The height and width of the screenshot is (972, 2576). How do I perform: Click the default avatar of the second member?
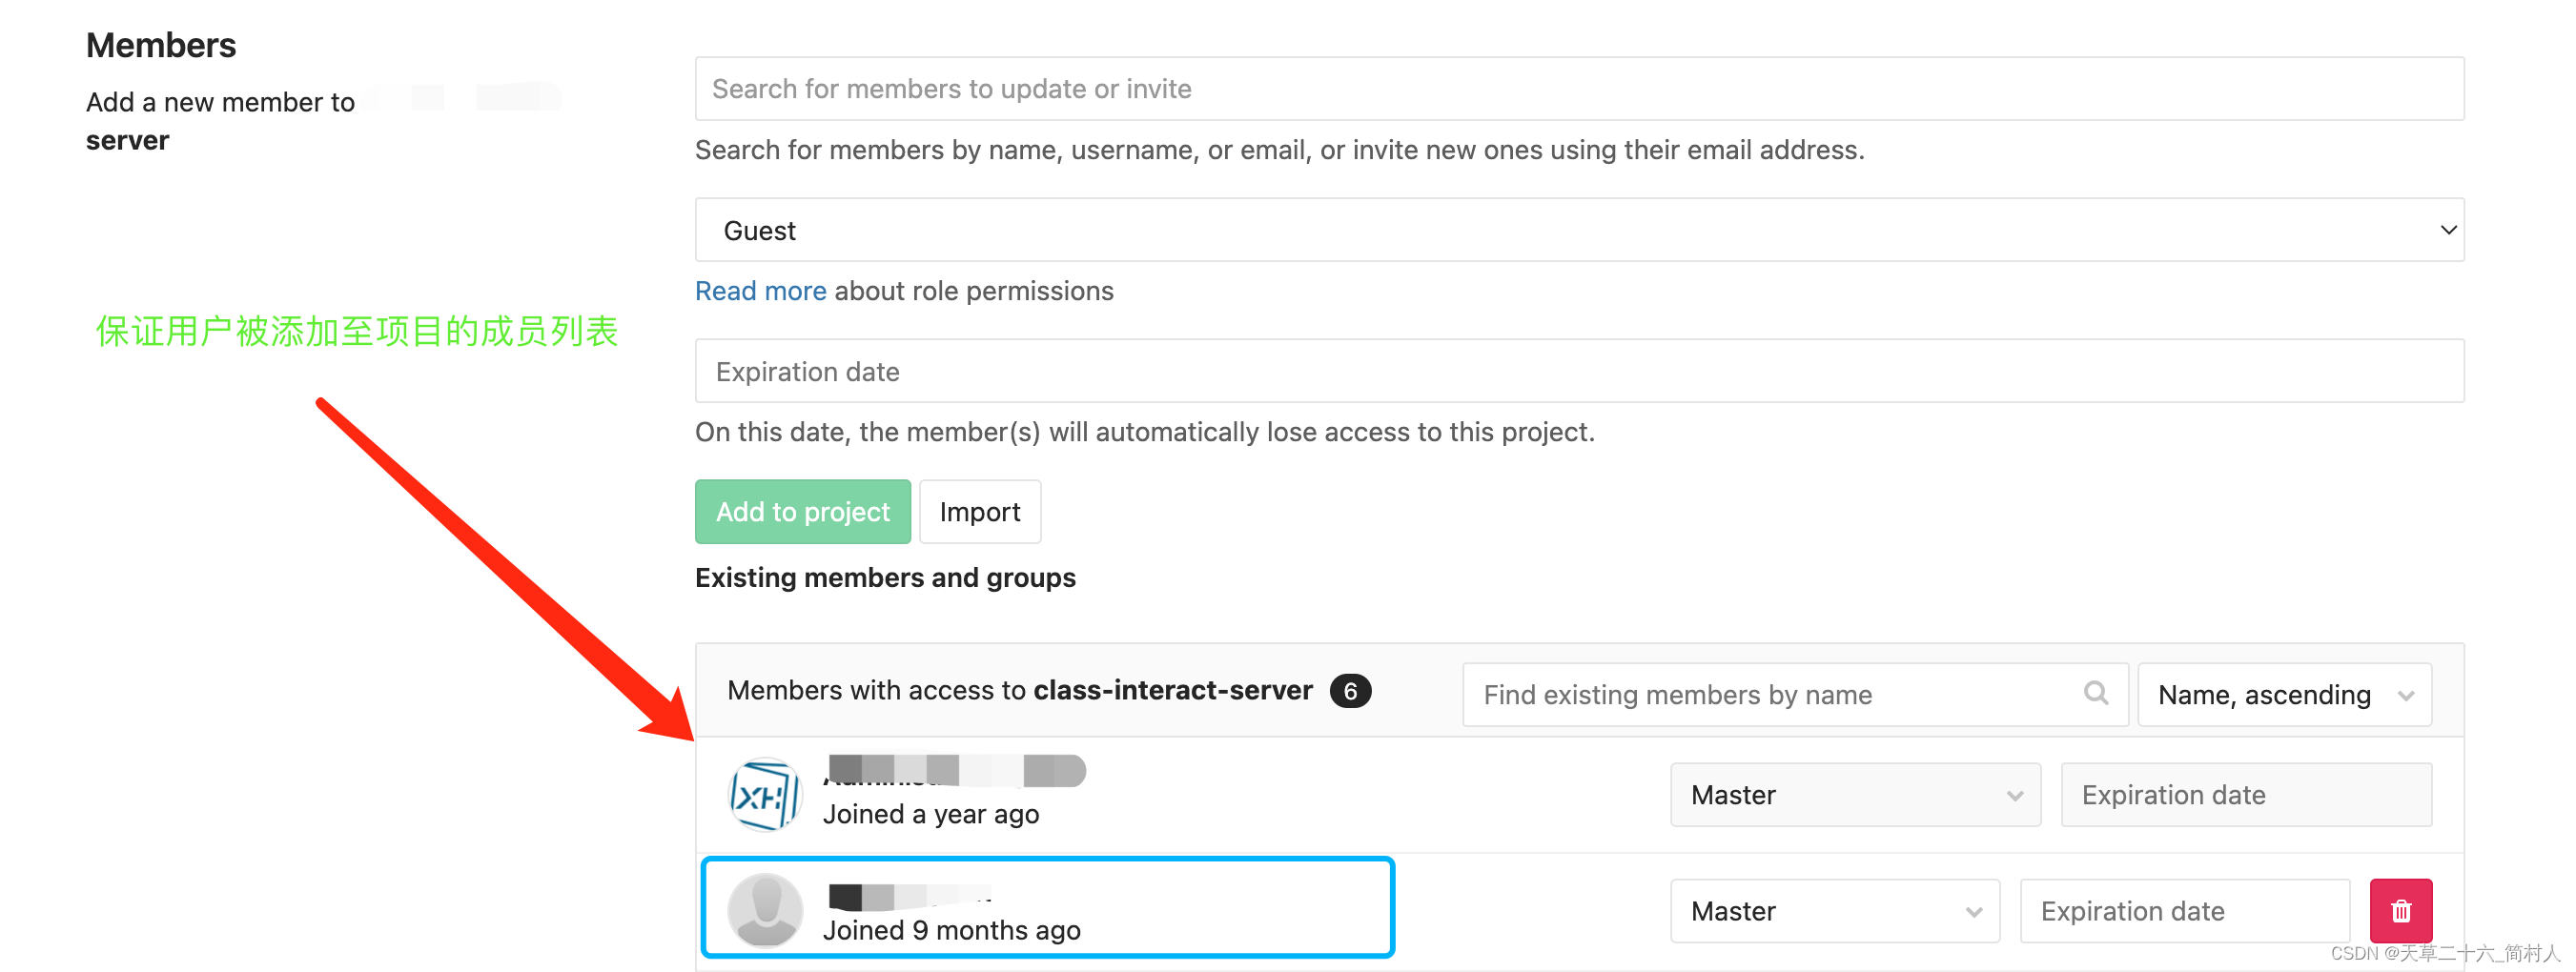tap(765, 909)
